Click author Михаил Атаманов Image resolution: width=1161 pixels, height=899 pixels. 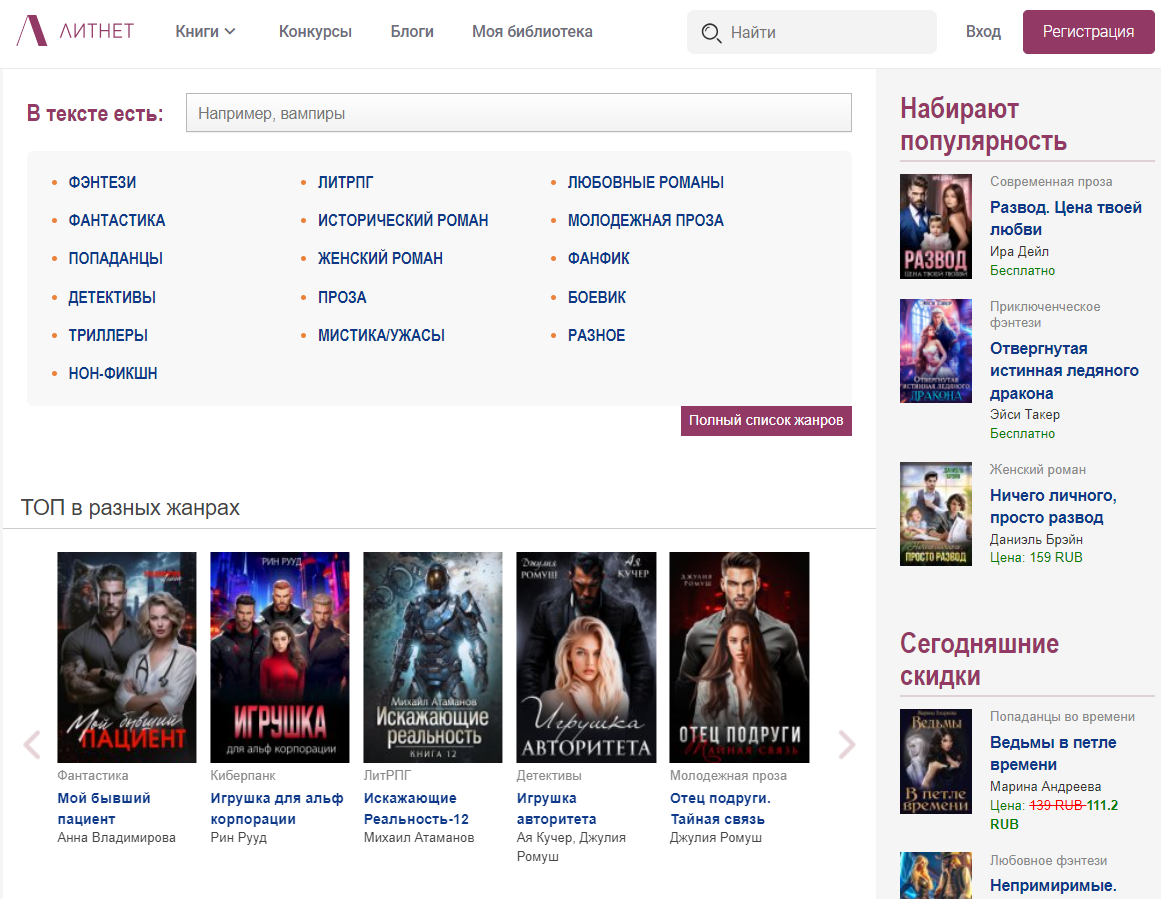point(418,838)
